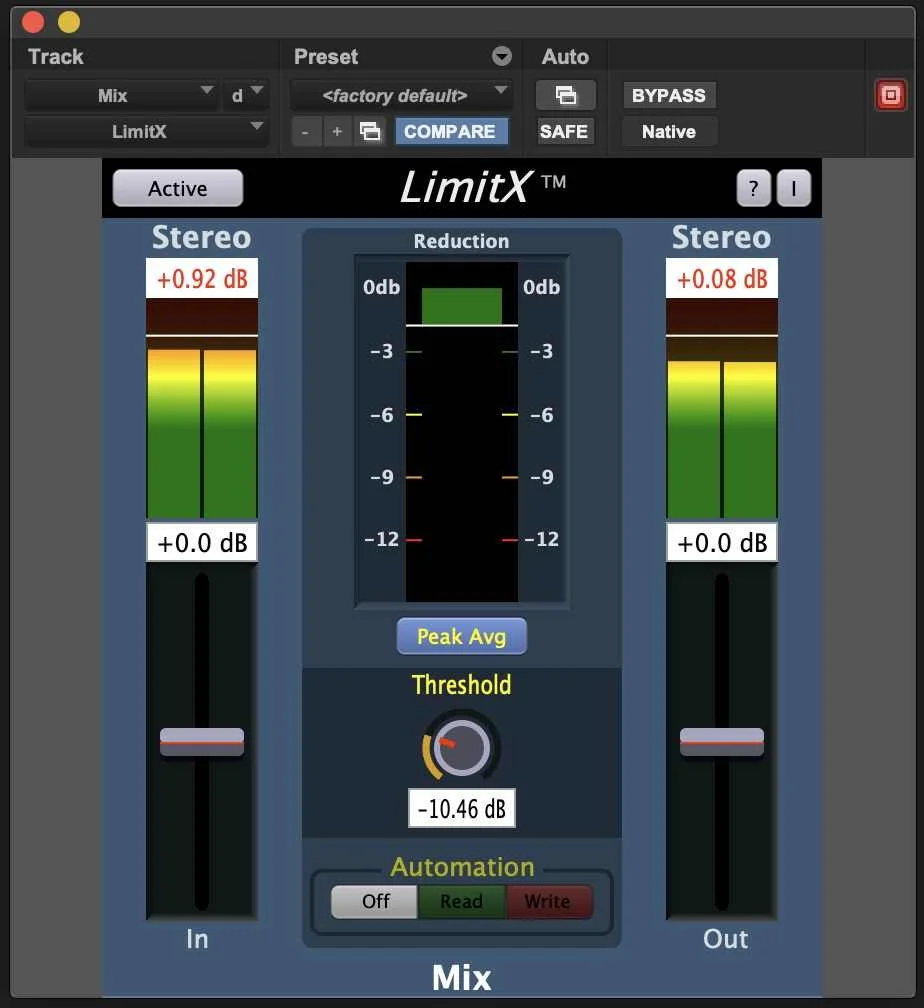Click the Threshold label
Viewport: 924px width, 1008px height.
[x=462, y=685]
